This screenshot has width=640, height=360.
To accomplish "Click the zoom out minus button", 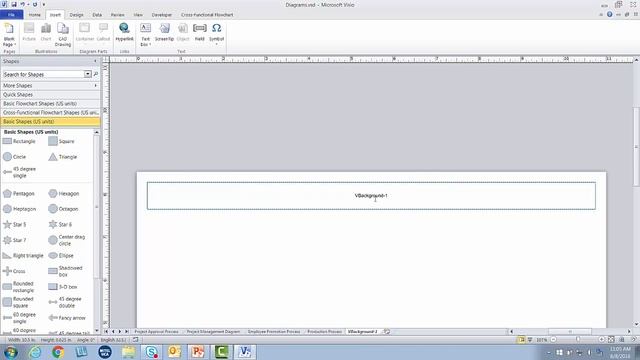I will click(x=553, y=340).
